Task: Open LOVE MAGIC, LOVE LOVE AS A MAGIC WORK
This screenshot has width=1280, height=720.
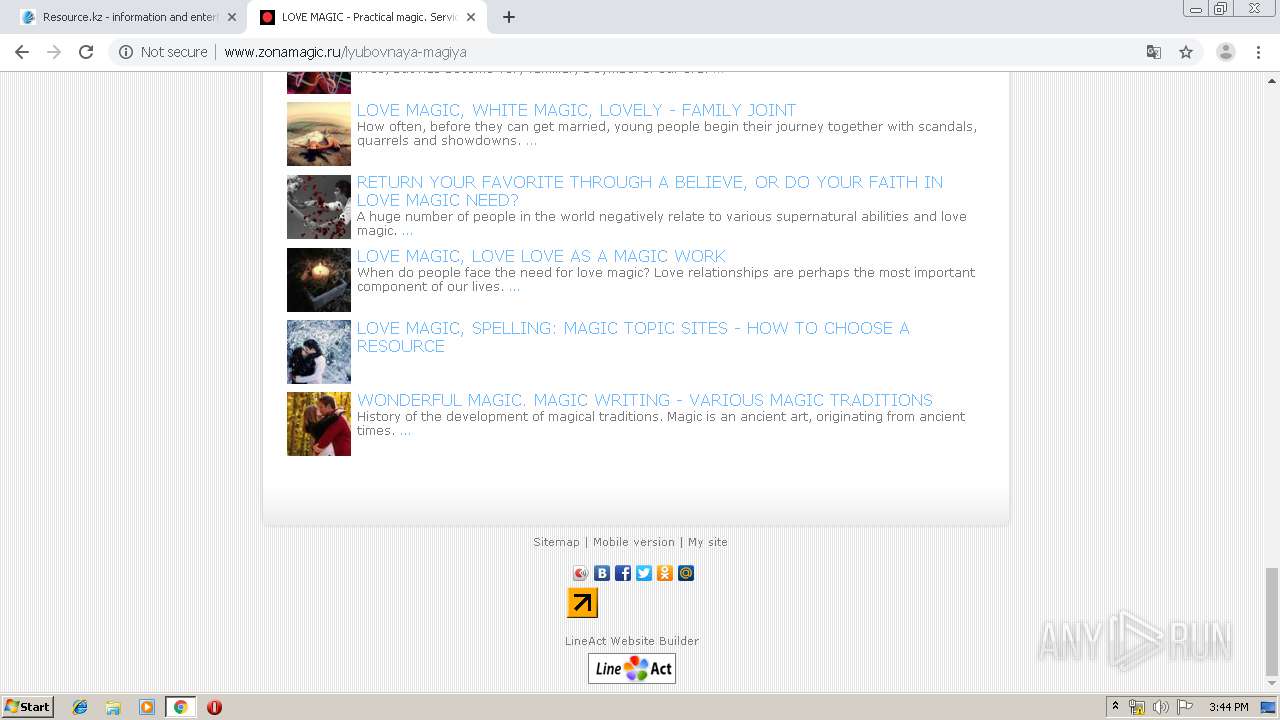Action: tap(541, 256)
